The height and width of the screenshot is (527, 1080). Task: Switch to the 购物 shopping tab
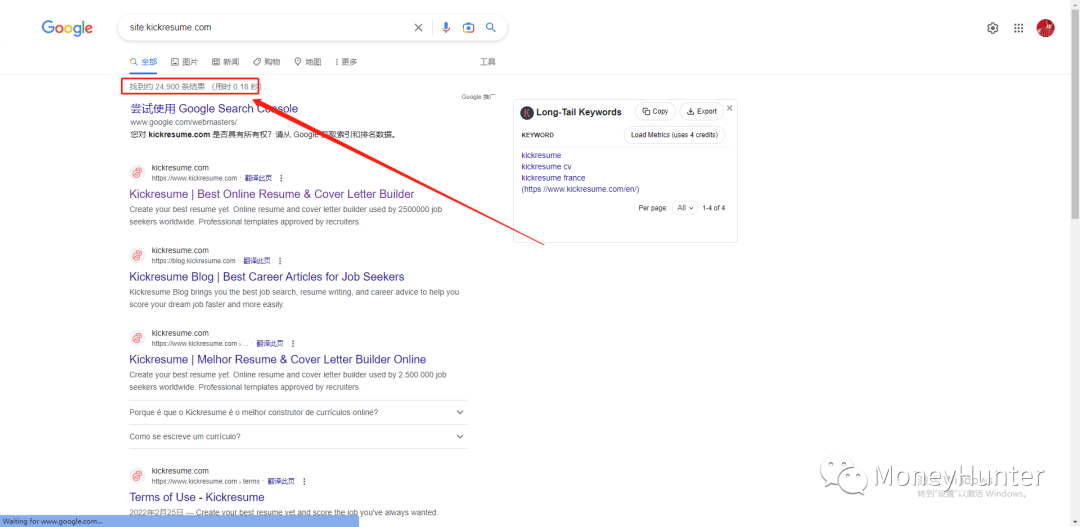267,62
